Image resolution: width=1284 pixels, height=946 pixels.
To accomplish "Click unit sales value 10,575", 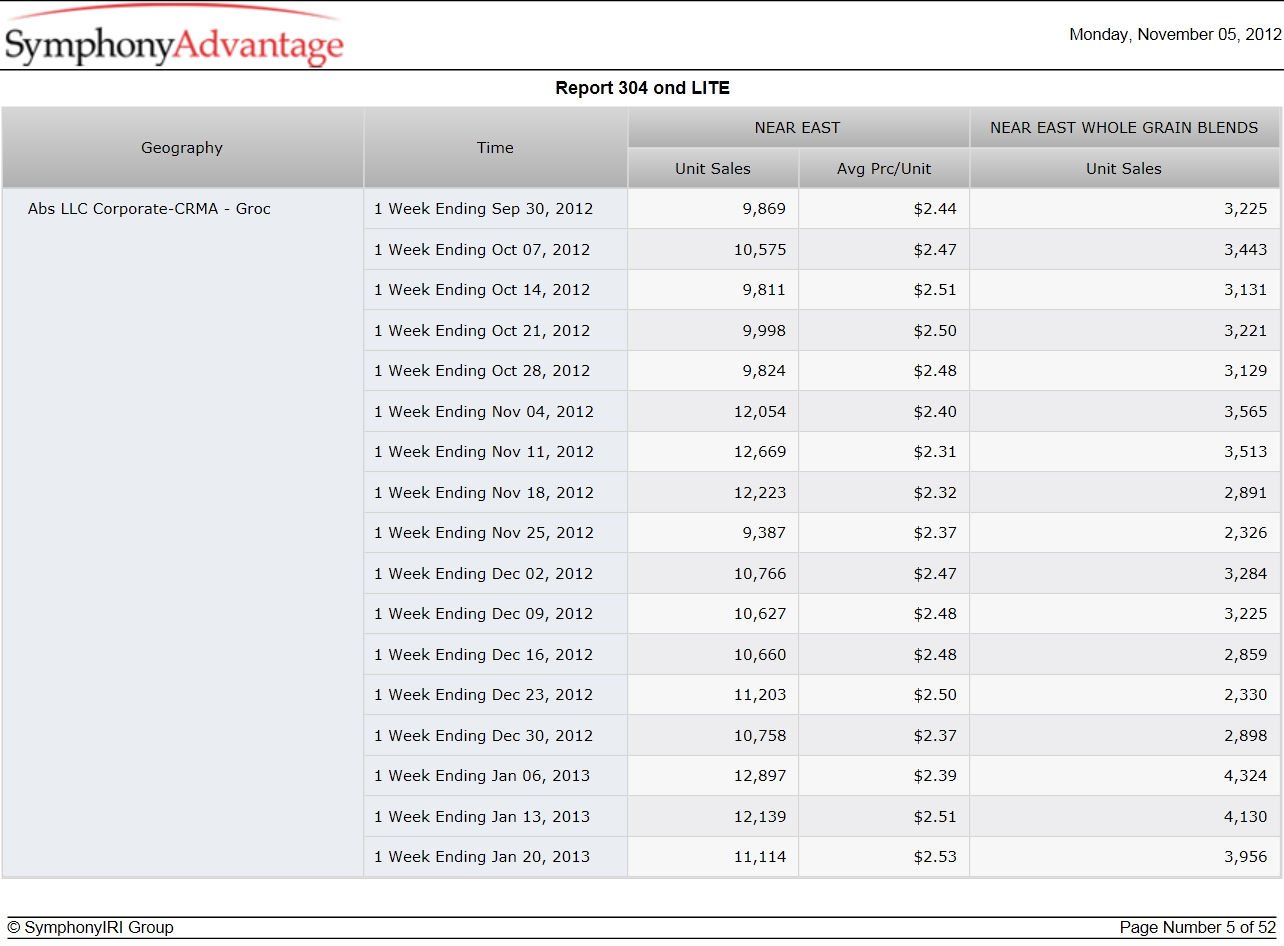I will tap(760, 250).
